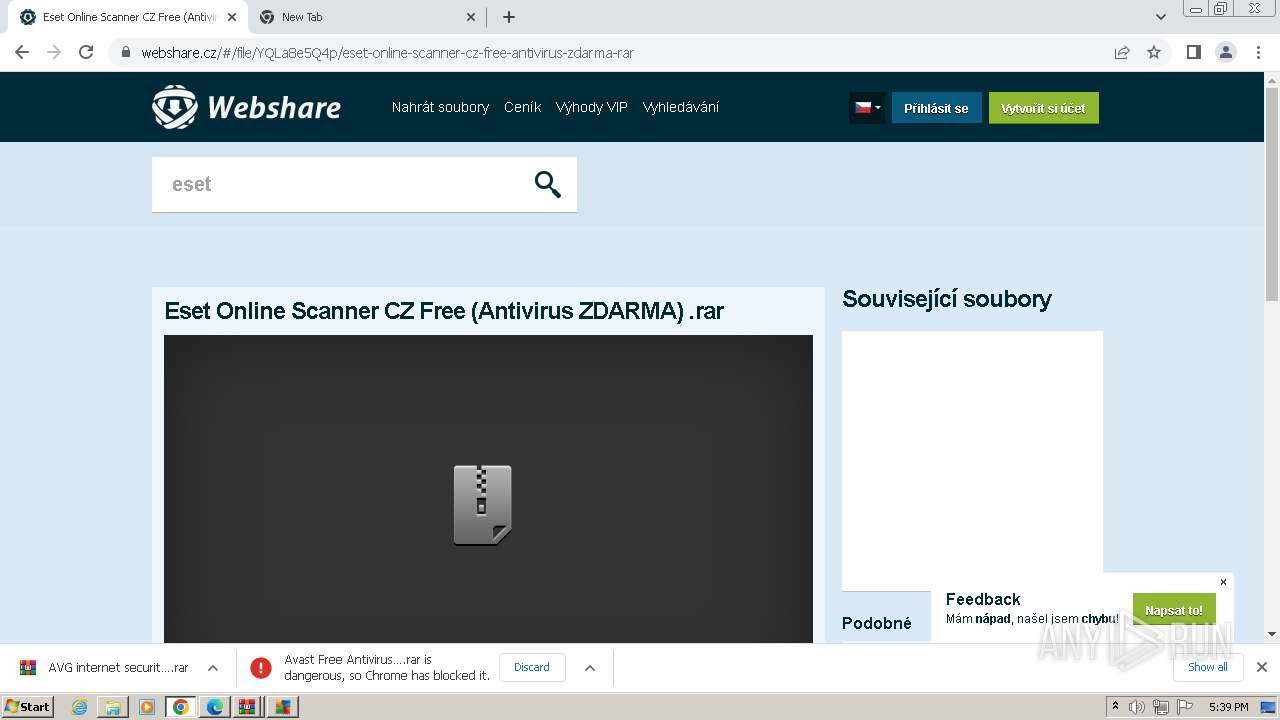
Task: Close the Feedback popup
Action: (1223, 582)
